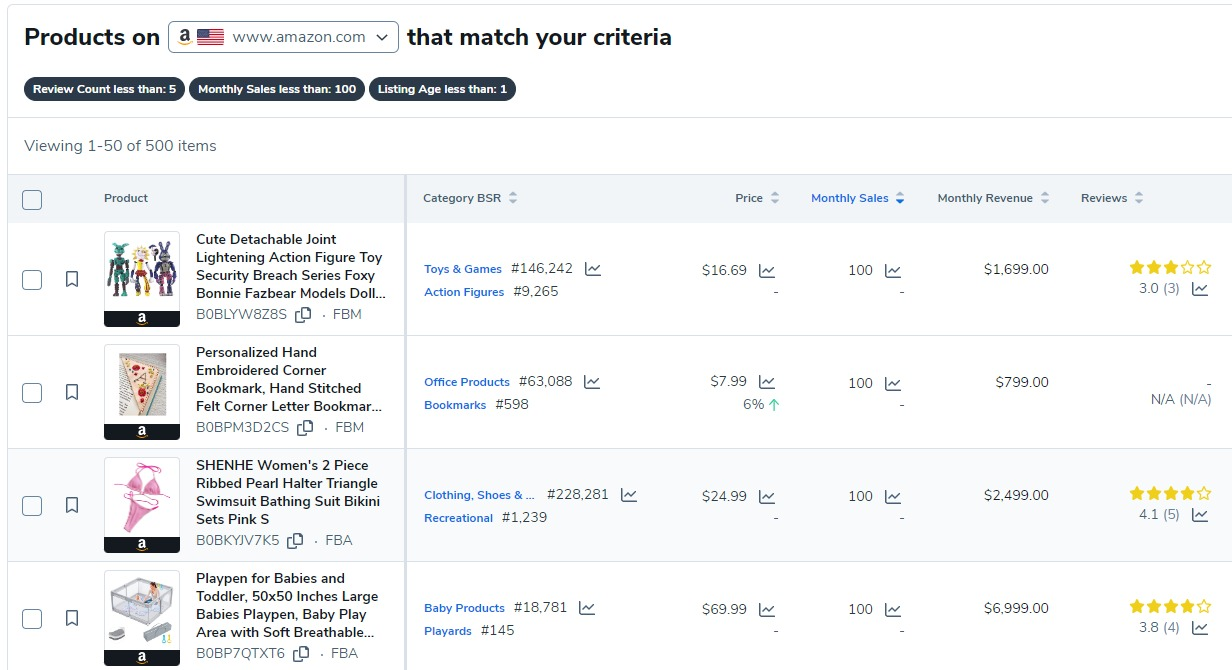Open the pink bikini product thumbnail
The width and height of the screenshot is (1232, 670).
coord(142,497)
